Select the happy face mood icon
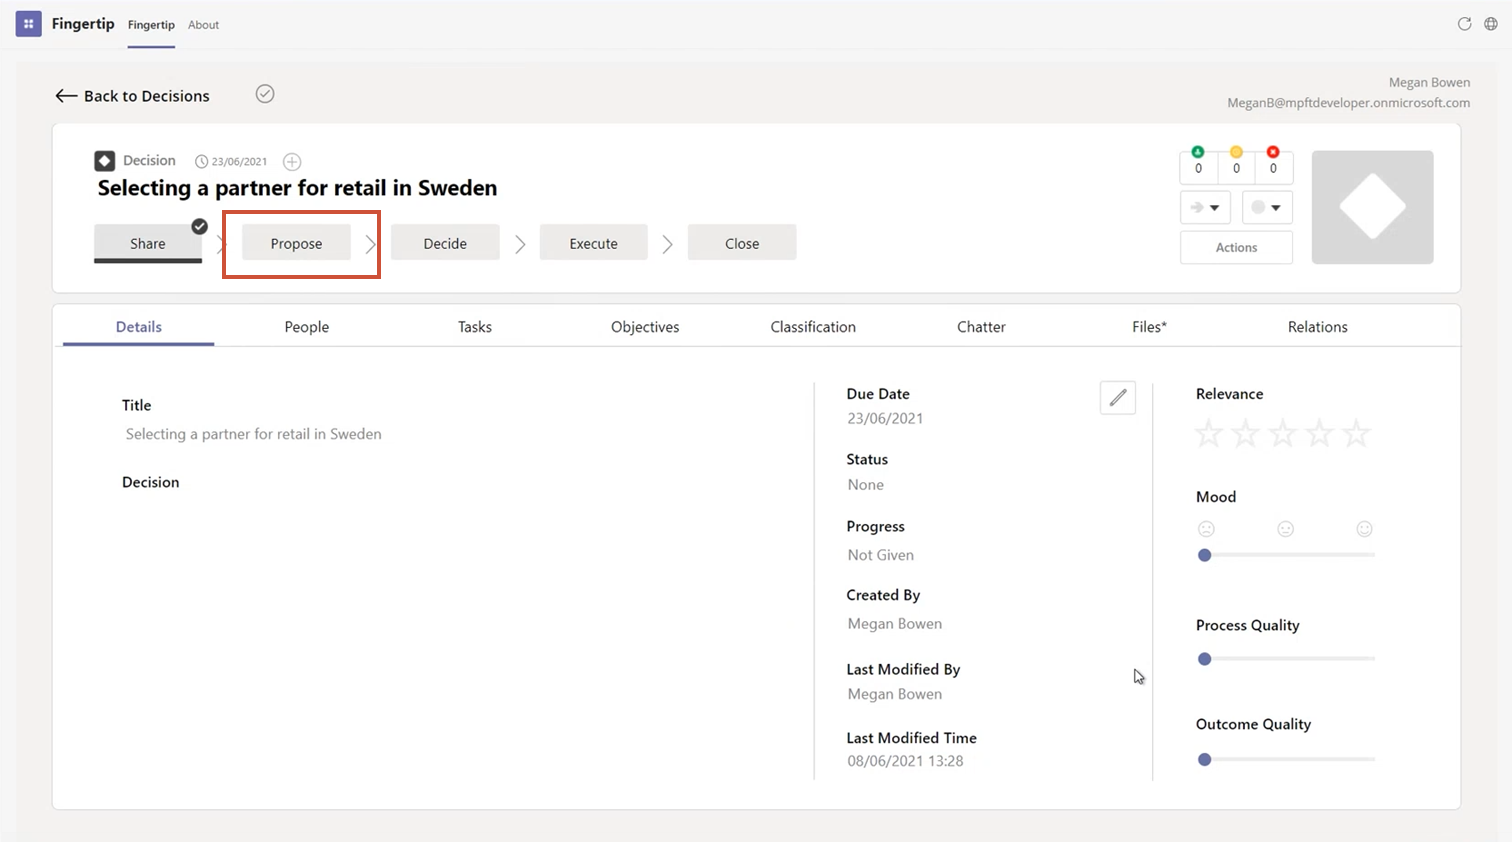Screen dimensions: 1512x842 pos(1364,529)
